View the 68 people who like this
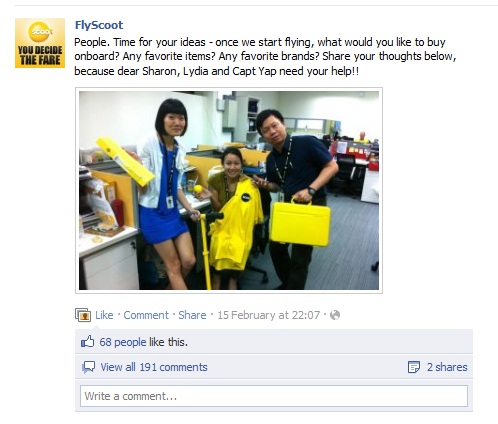This screenshot has height=424, width=498. point(123,342)
